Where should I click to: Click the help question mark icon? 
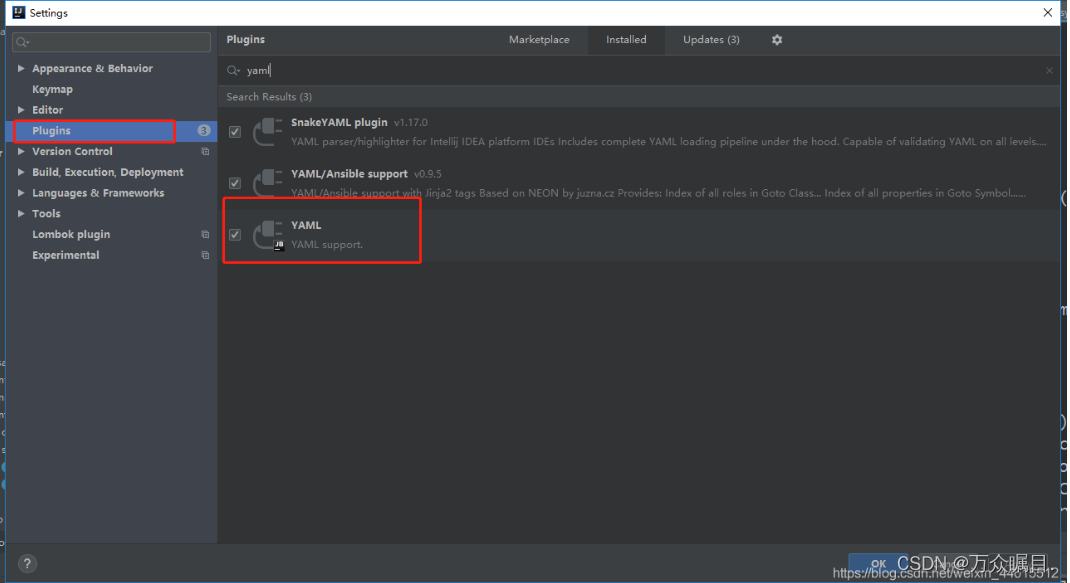pyautogui.click(x=27, y=564)
